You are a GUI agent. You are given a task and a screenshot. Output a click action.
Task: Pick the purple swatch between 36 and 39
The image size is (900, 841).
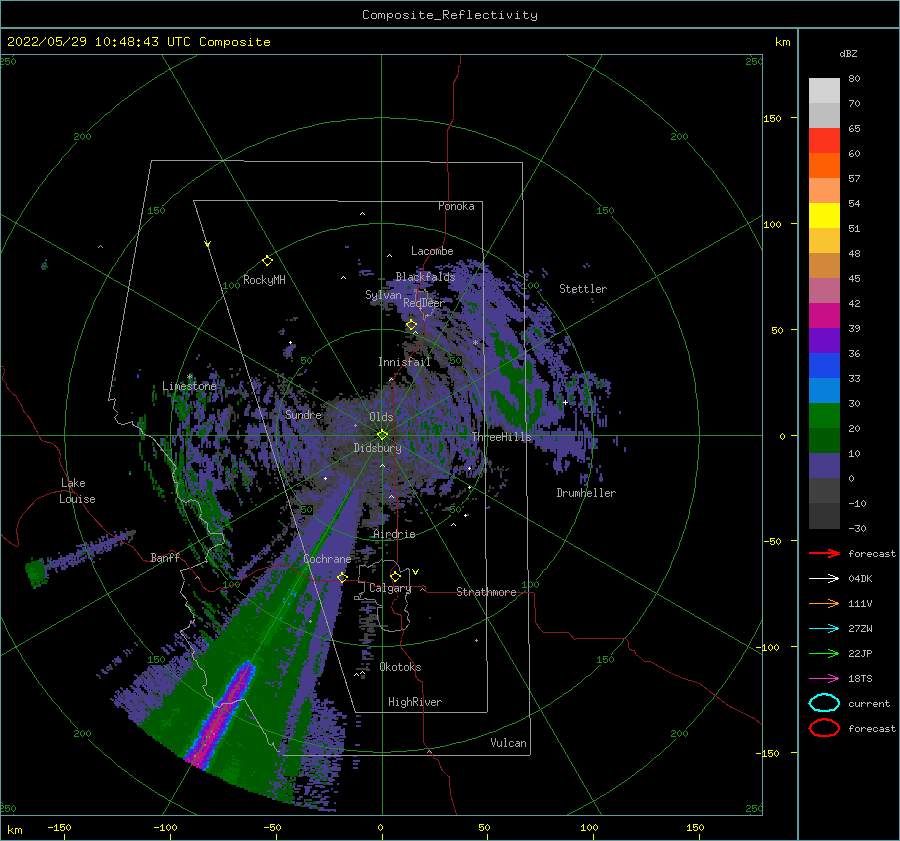pos(824,341)
